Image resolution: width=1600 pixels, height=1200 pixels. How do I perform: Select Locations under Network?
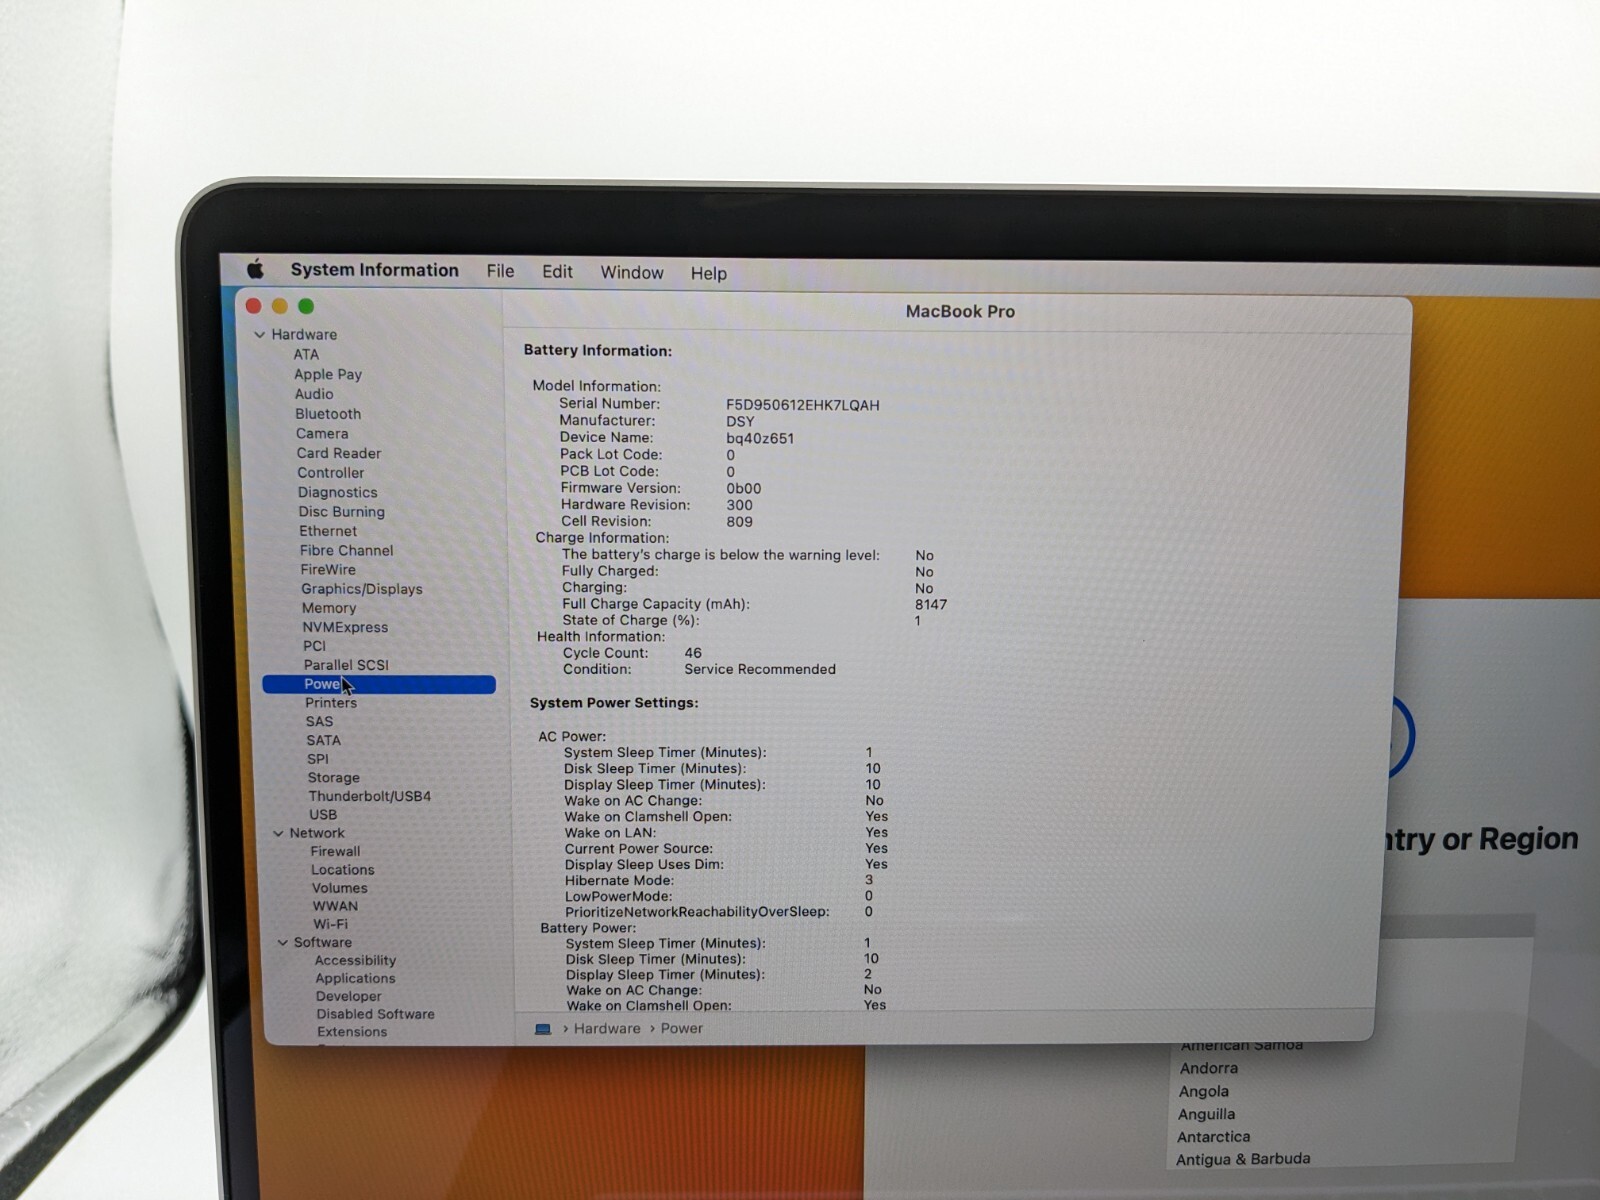tap(343, 870)
